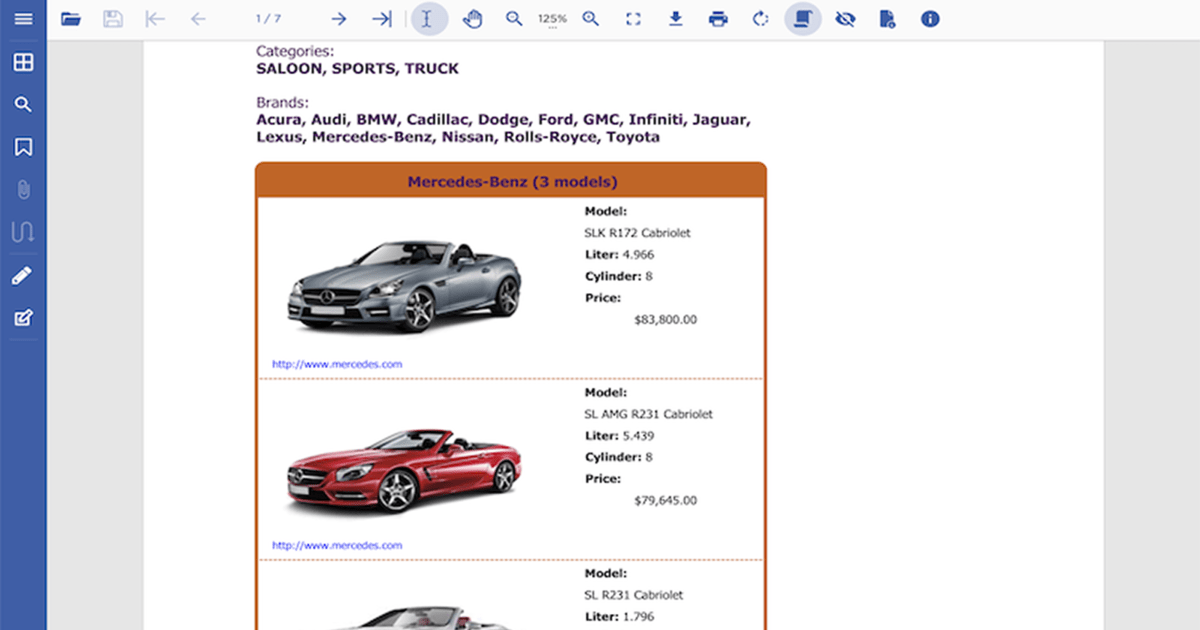Print the report

pyautogui.click(x=718, y=19)
